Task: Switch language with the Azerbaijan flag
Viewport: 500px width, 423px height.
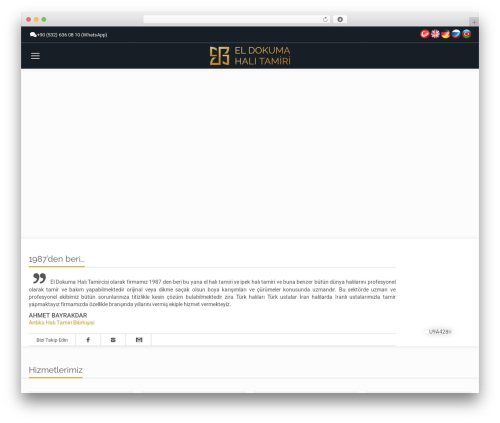Action: click(466, 34)
